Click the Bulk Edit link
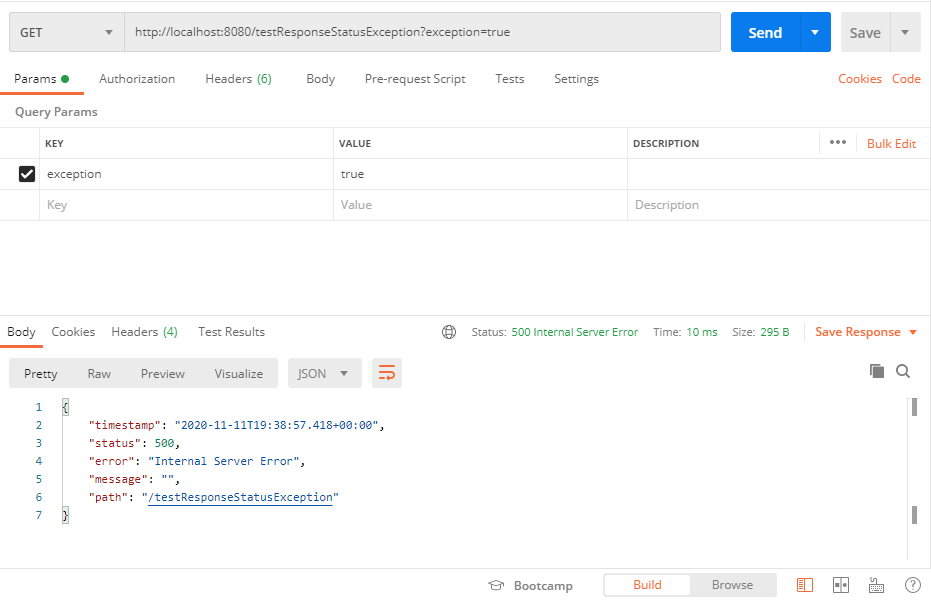This screenshot has height=601, width=931. (891, 143)
